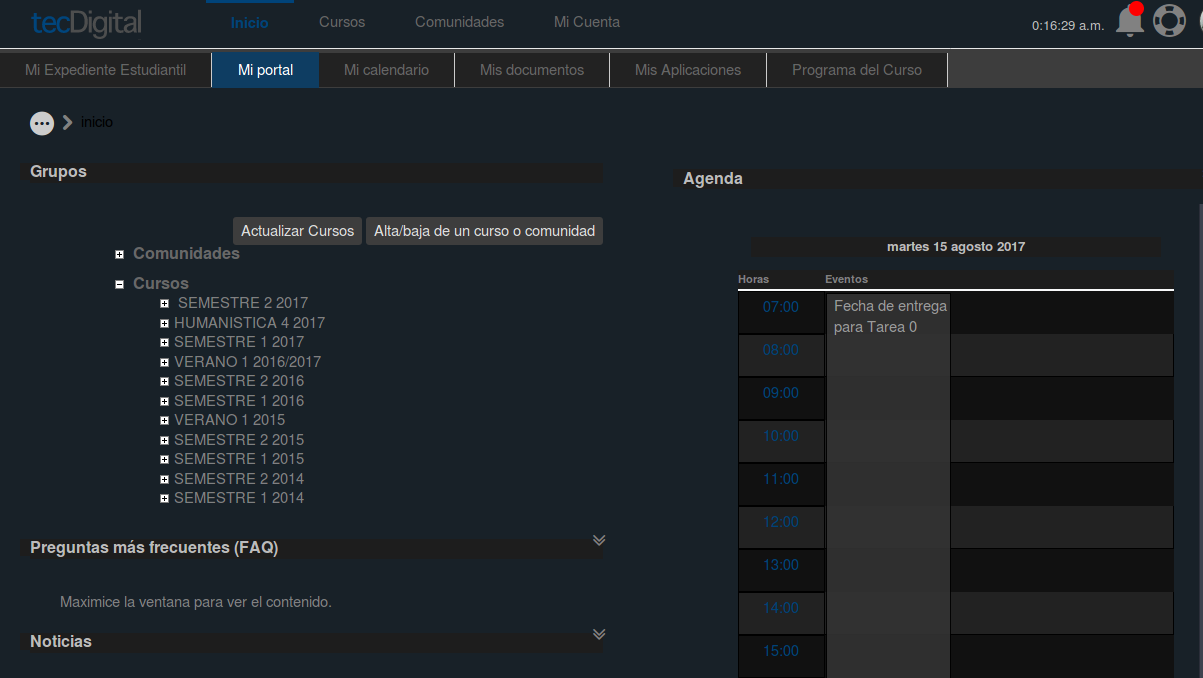Open the Cursos top menu
The height and width of the screenshot is (678, 1203).
(342, 22)
